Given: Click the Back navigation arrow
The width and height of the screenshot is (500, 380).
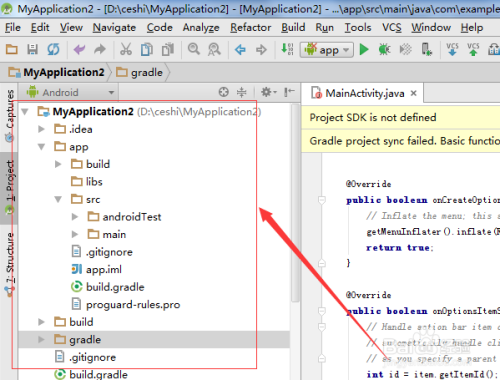Looking at the screenshot, I should point(240,50).
